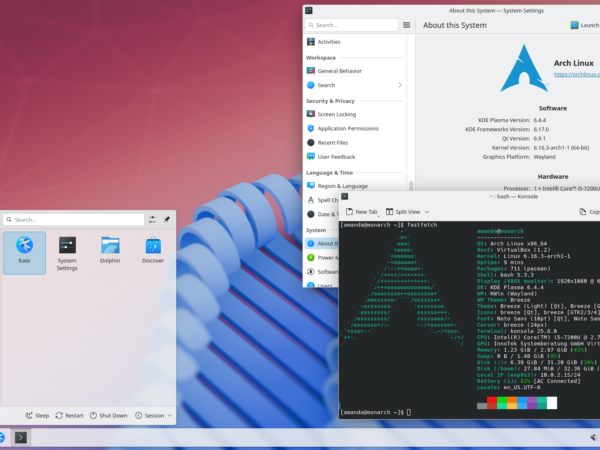The height and width of the screenshot is (450, 600).
Task: Open Discover software center
Action: [153, 253]
